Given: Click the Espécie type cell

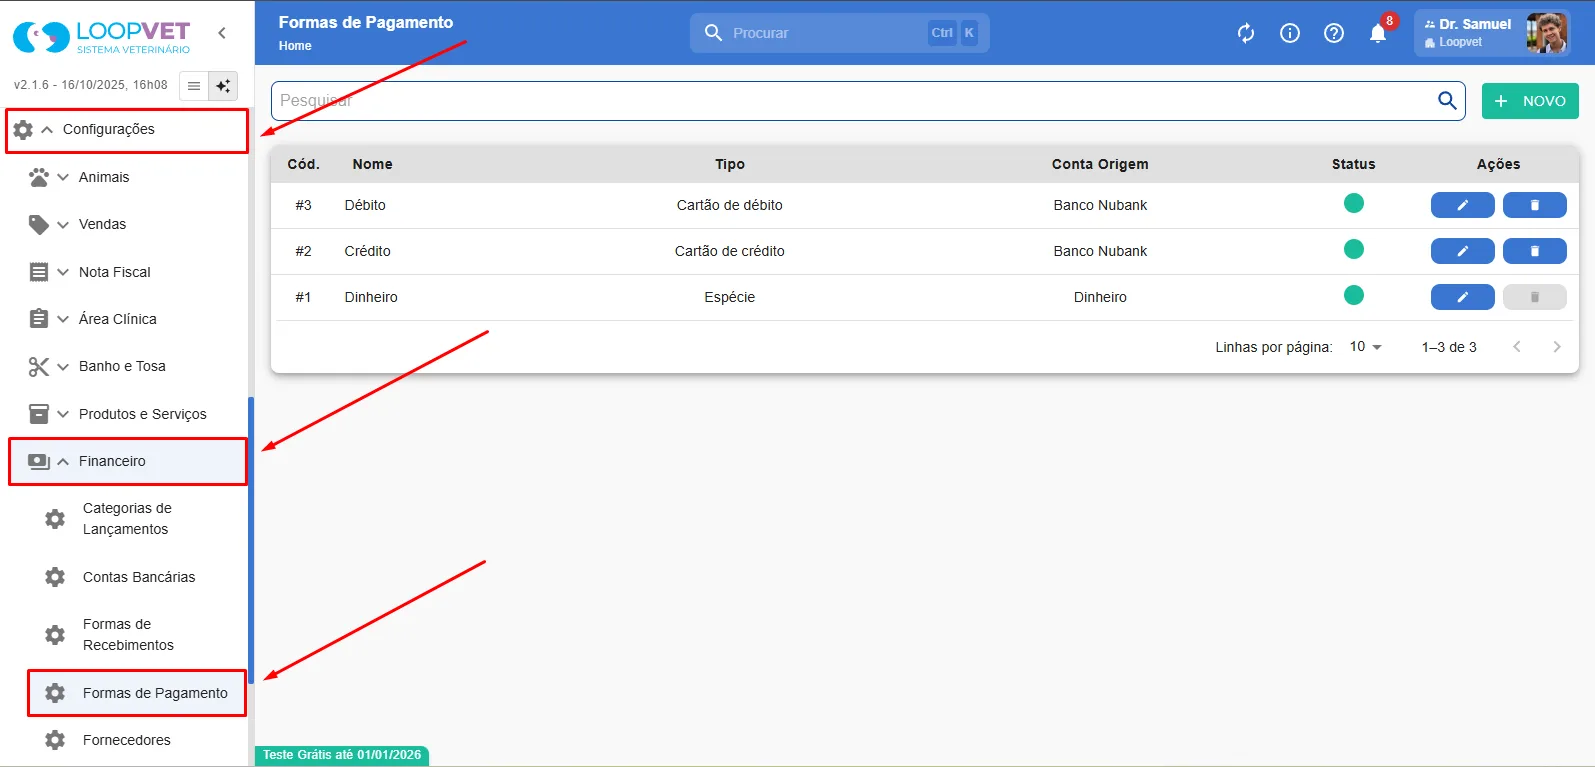Looking at the screenshot, I should click(x=730, y=297).
